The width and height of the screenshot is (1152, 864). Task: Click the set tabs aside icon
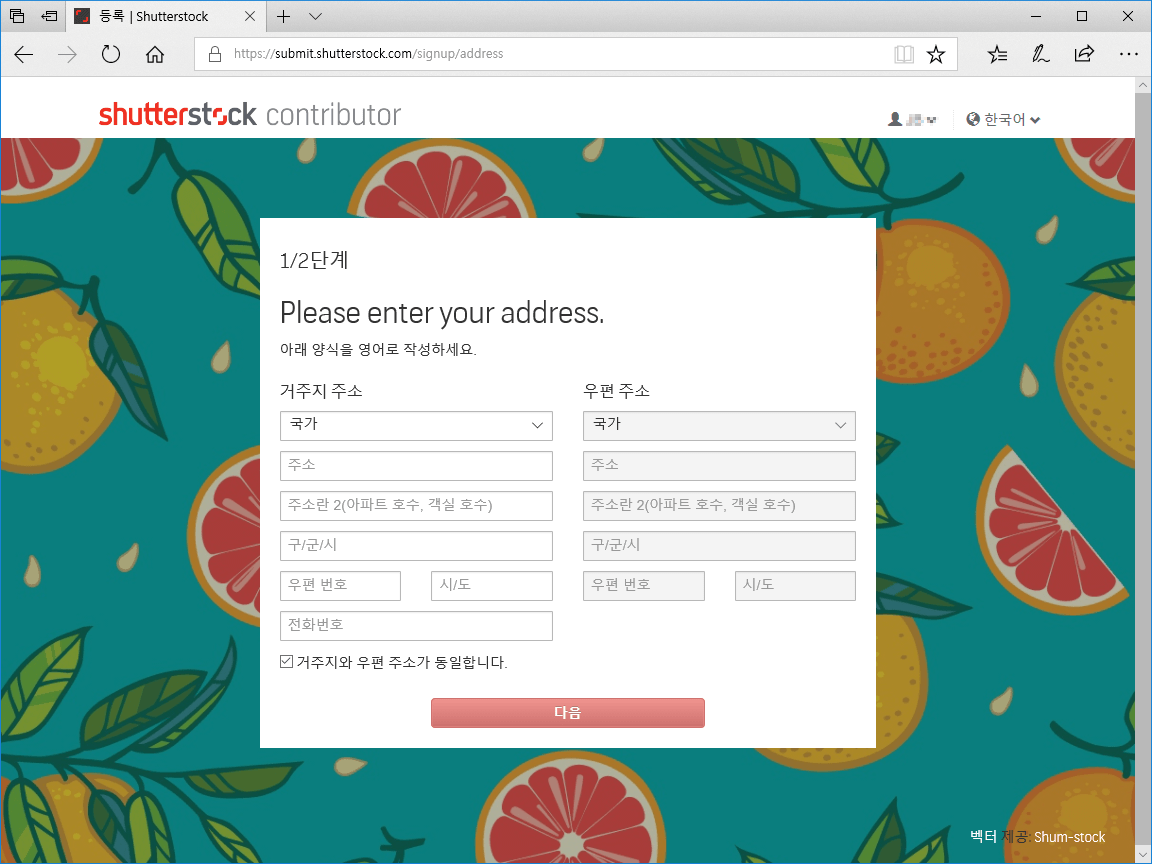pos(49,15)
